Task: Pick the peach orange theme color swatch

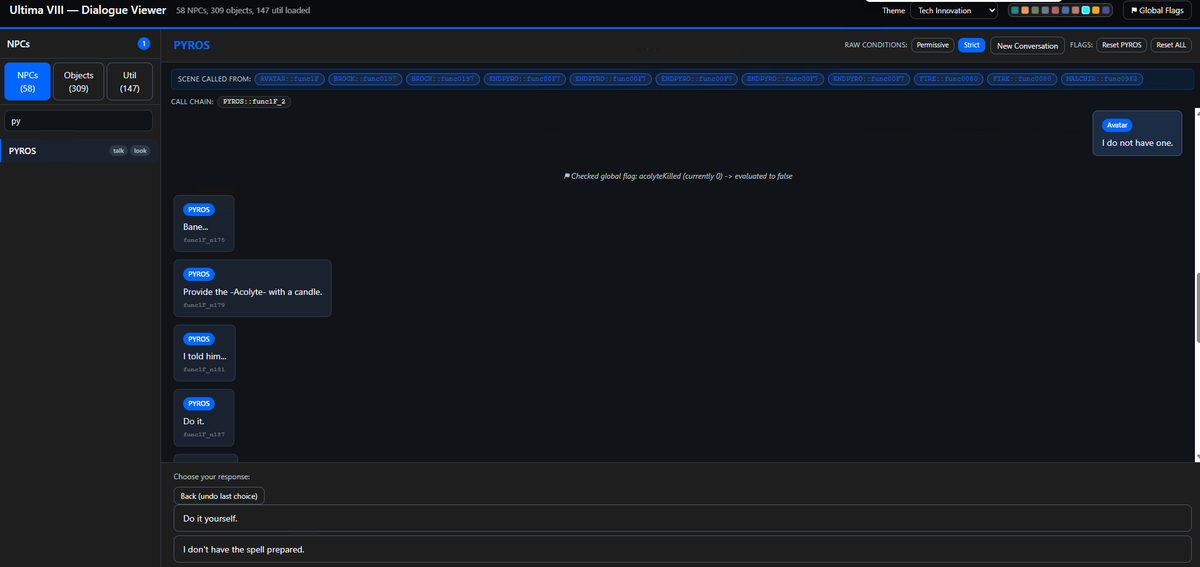Action: pyautogui.click(x=1026, y=10)
